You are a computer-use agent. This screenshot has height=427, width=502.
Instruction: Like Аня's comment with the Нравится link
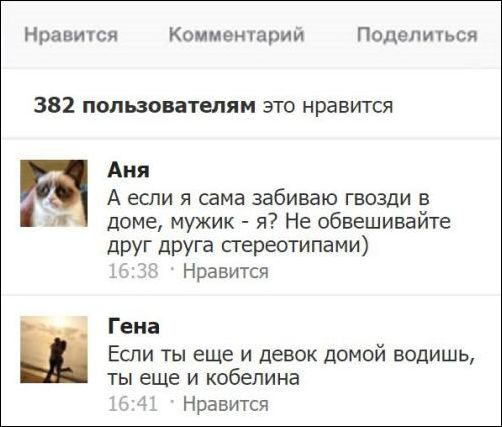226,271
